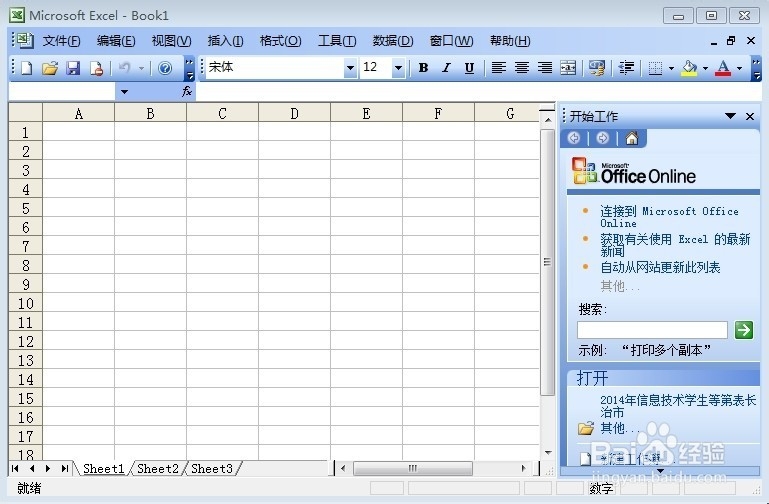Open 窗口(W) menu
This screenshot has width=769, height=504.
pos(451,41)
